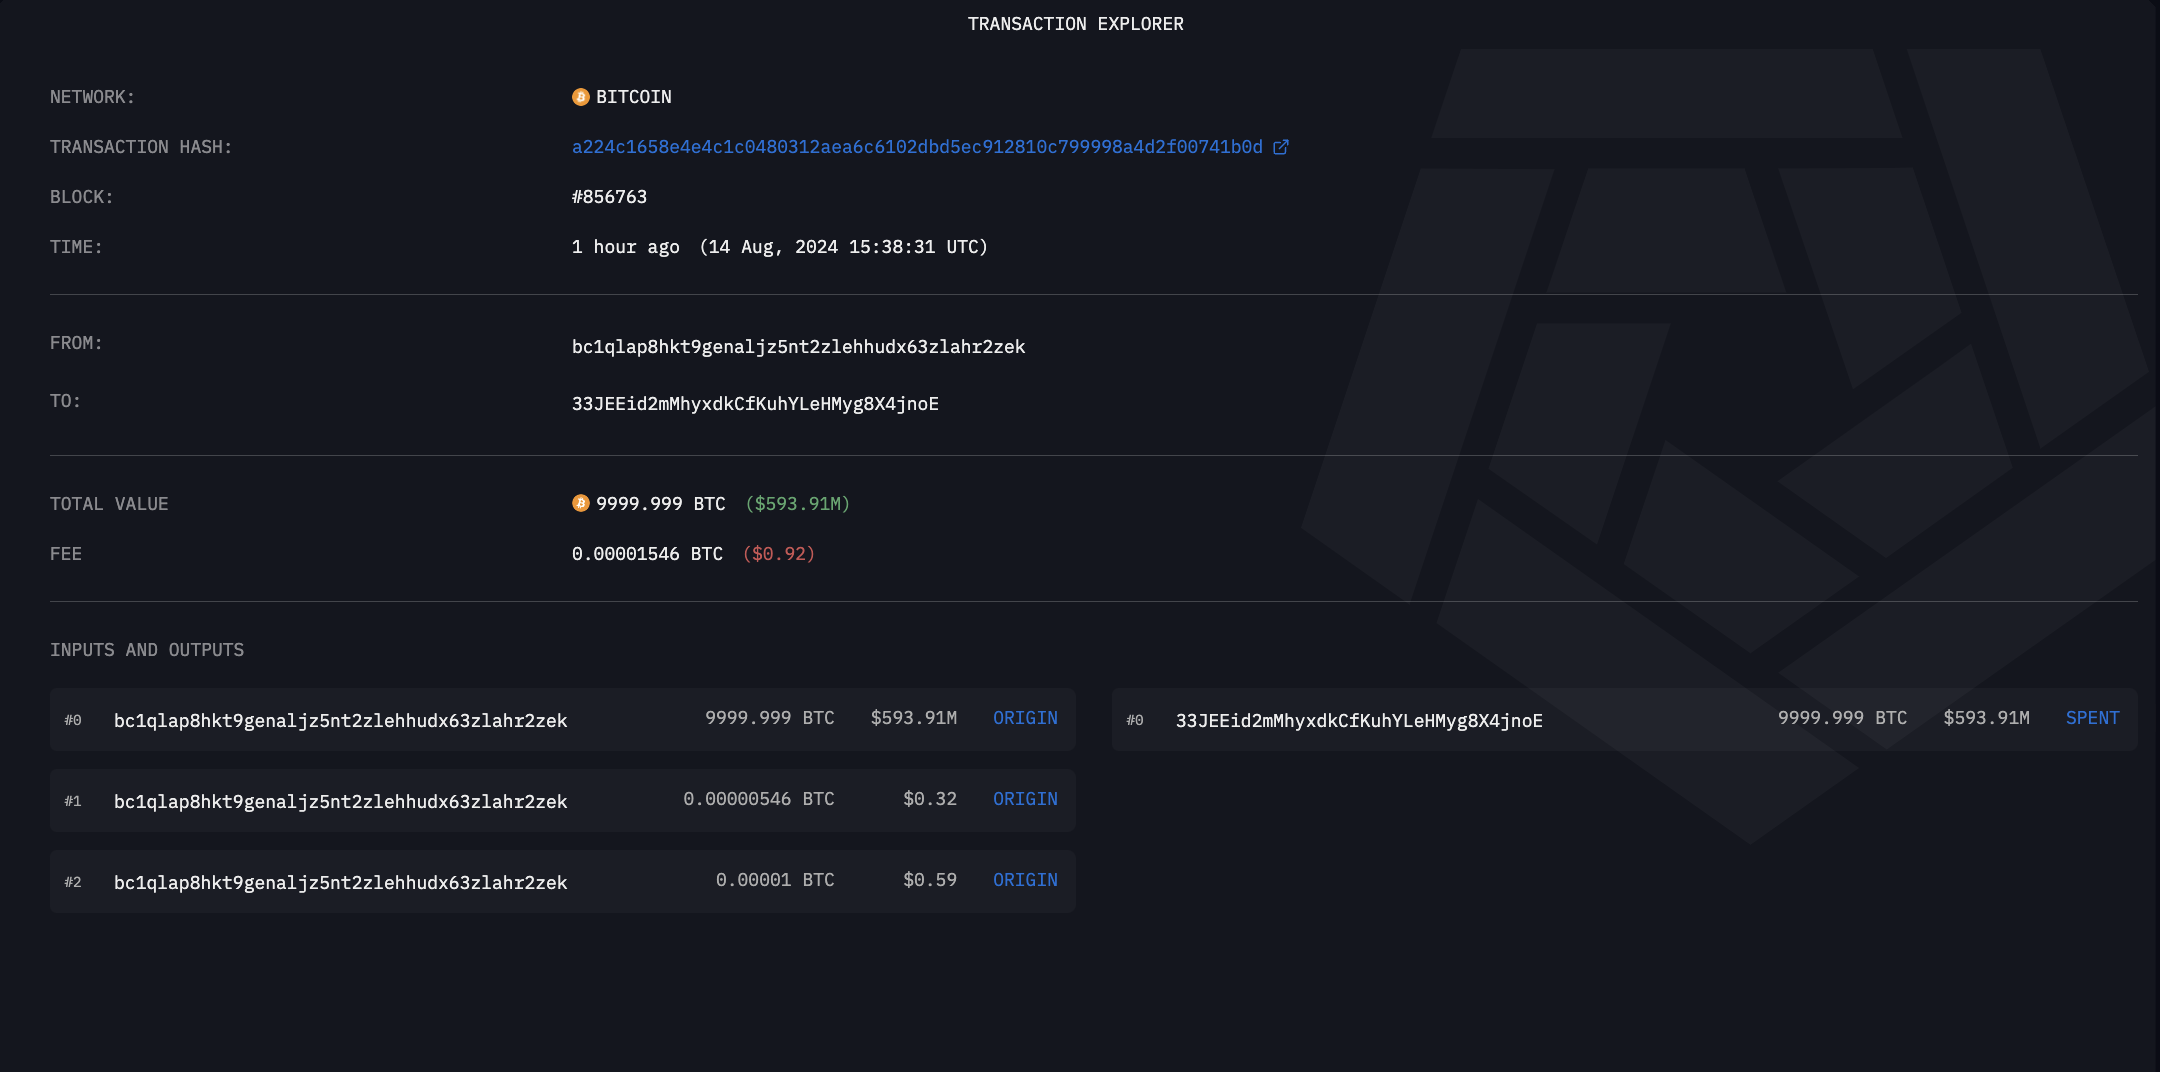
Task: Select input #2 address with 0.00001 BTC
Action: coord(340,882)
